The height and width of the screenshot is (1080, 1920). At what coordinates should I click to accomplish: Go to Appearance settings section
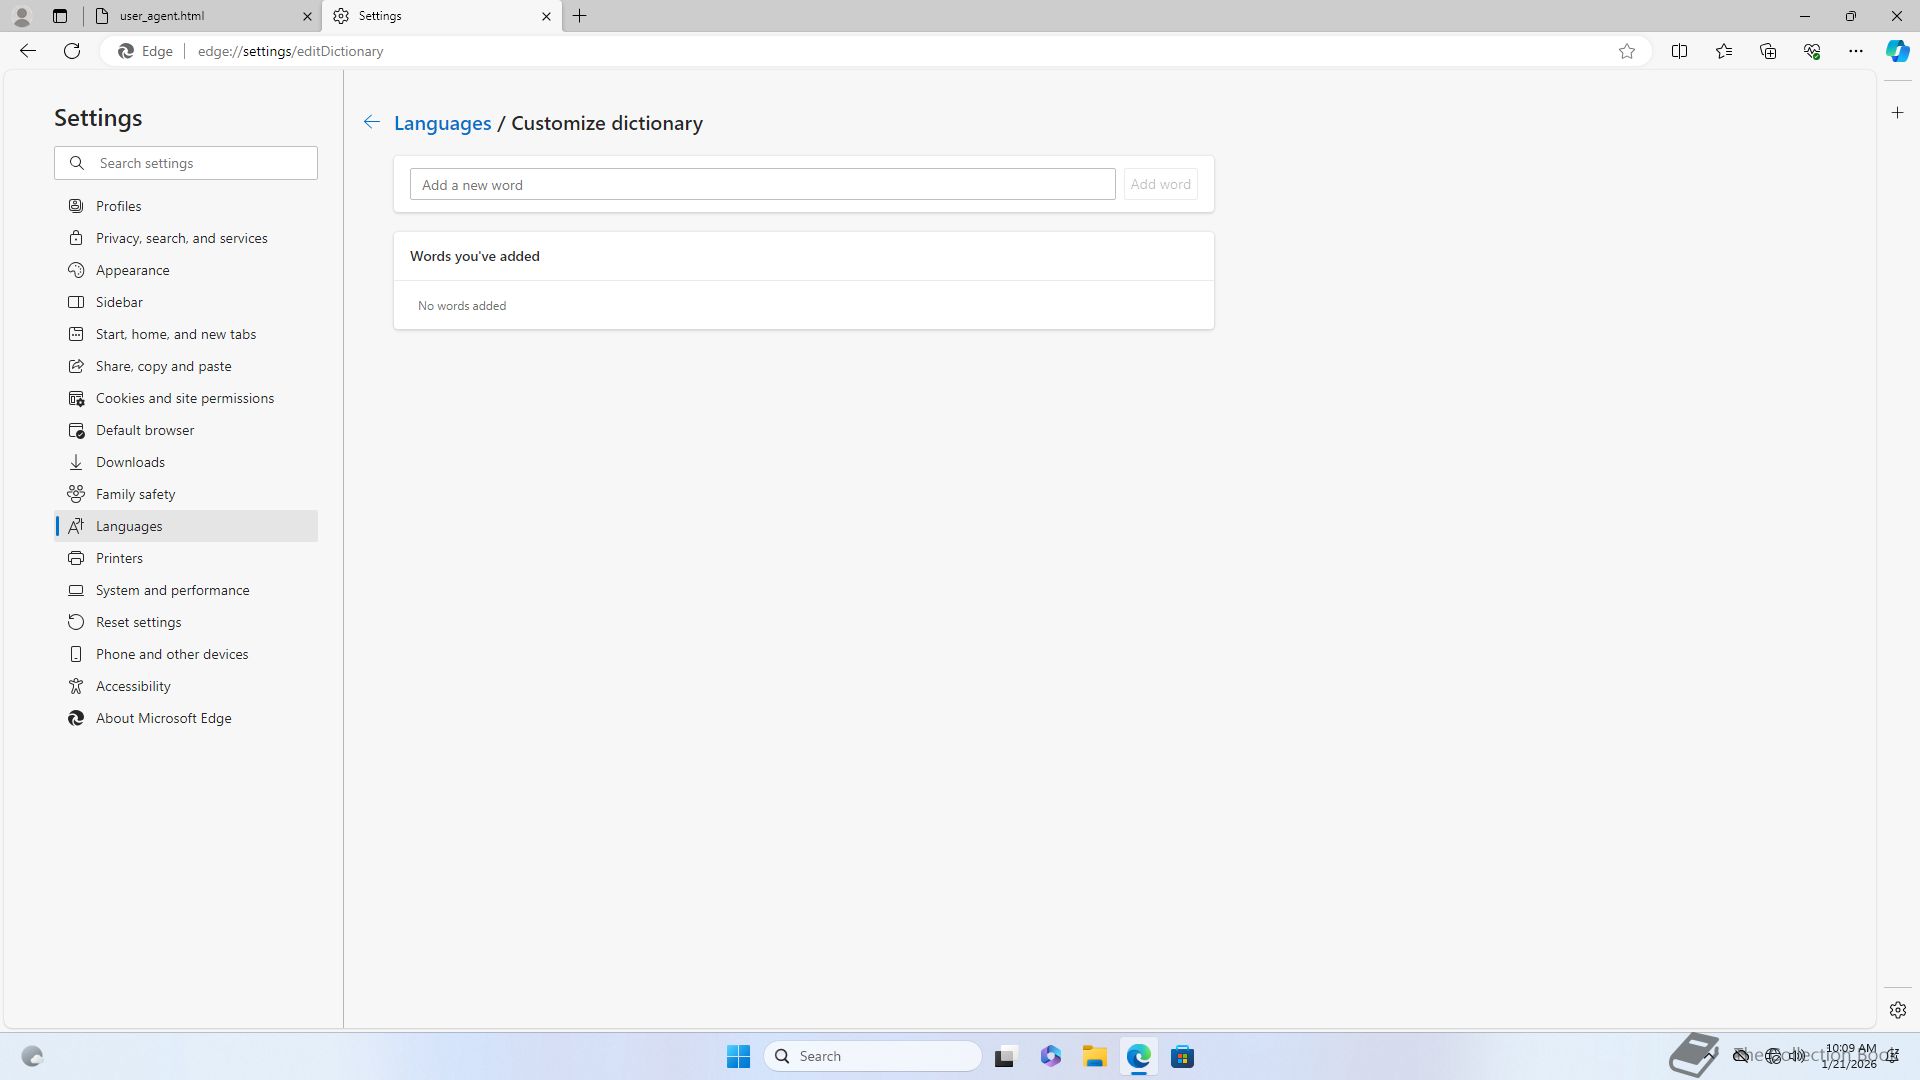pyautogui.click(x=132, y=270)
